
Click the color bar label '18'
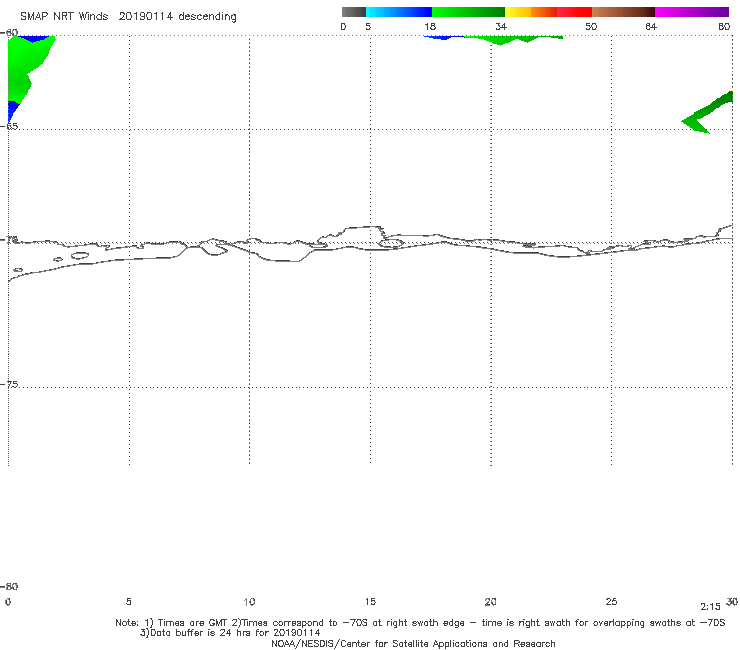(x=430, y=26)
